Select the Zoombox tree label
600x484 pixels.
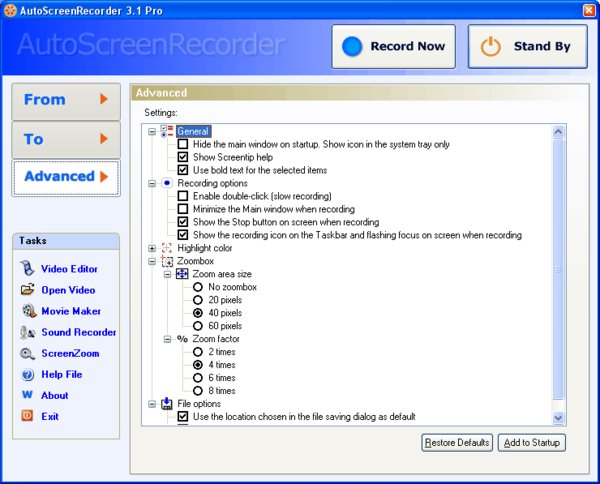coord(196,261)
